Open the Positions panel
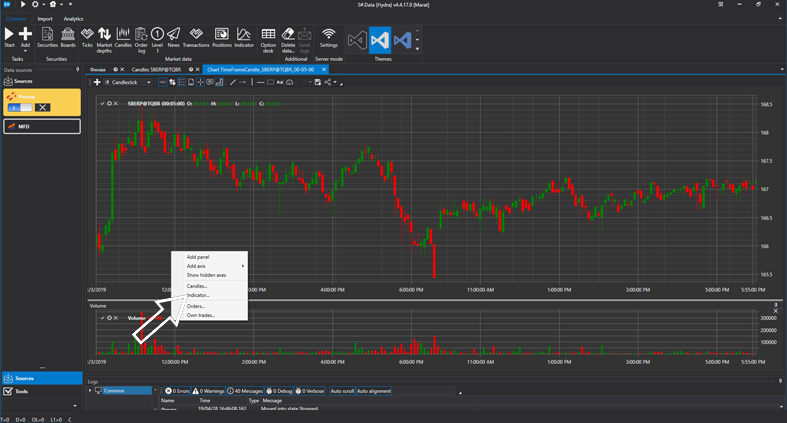The image size is (787, 423). (x=222, y=38)
